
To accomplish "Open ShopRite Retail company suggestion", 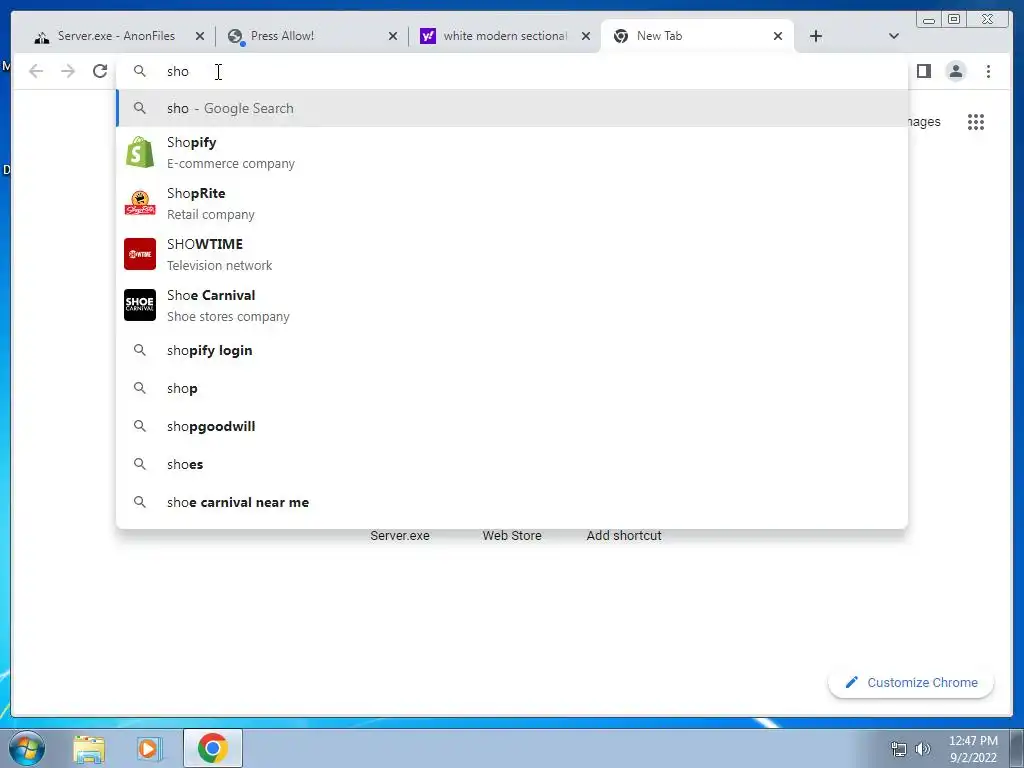I will pos(512,203).
